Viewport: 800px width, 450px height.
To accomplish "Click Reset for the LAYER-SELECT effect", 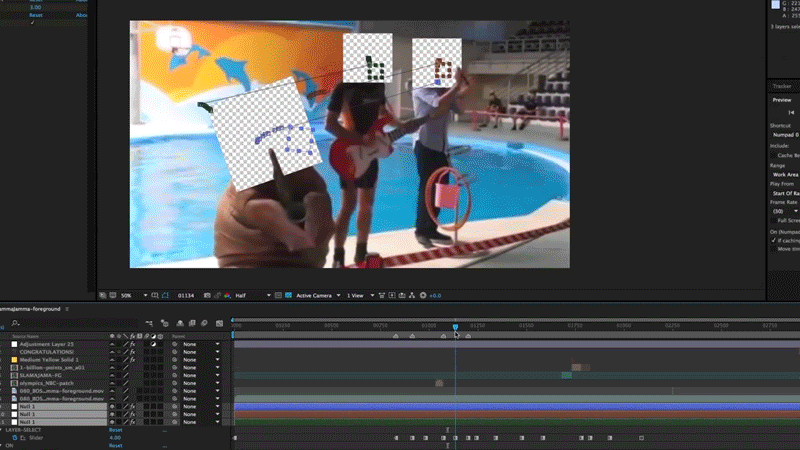I will click(x=115, y=430).
